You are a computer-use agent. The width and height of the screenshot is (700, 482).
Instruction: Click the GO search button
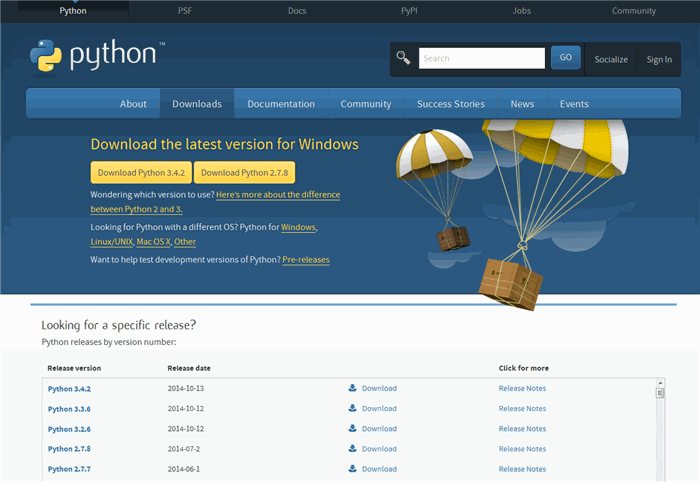[566, 57]
